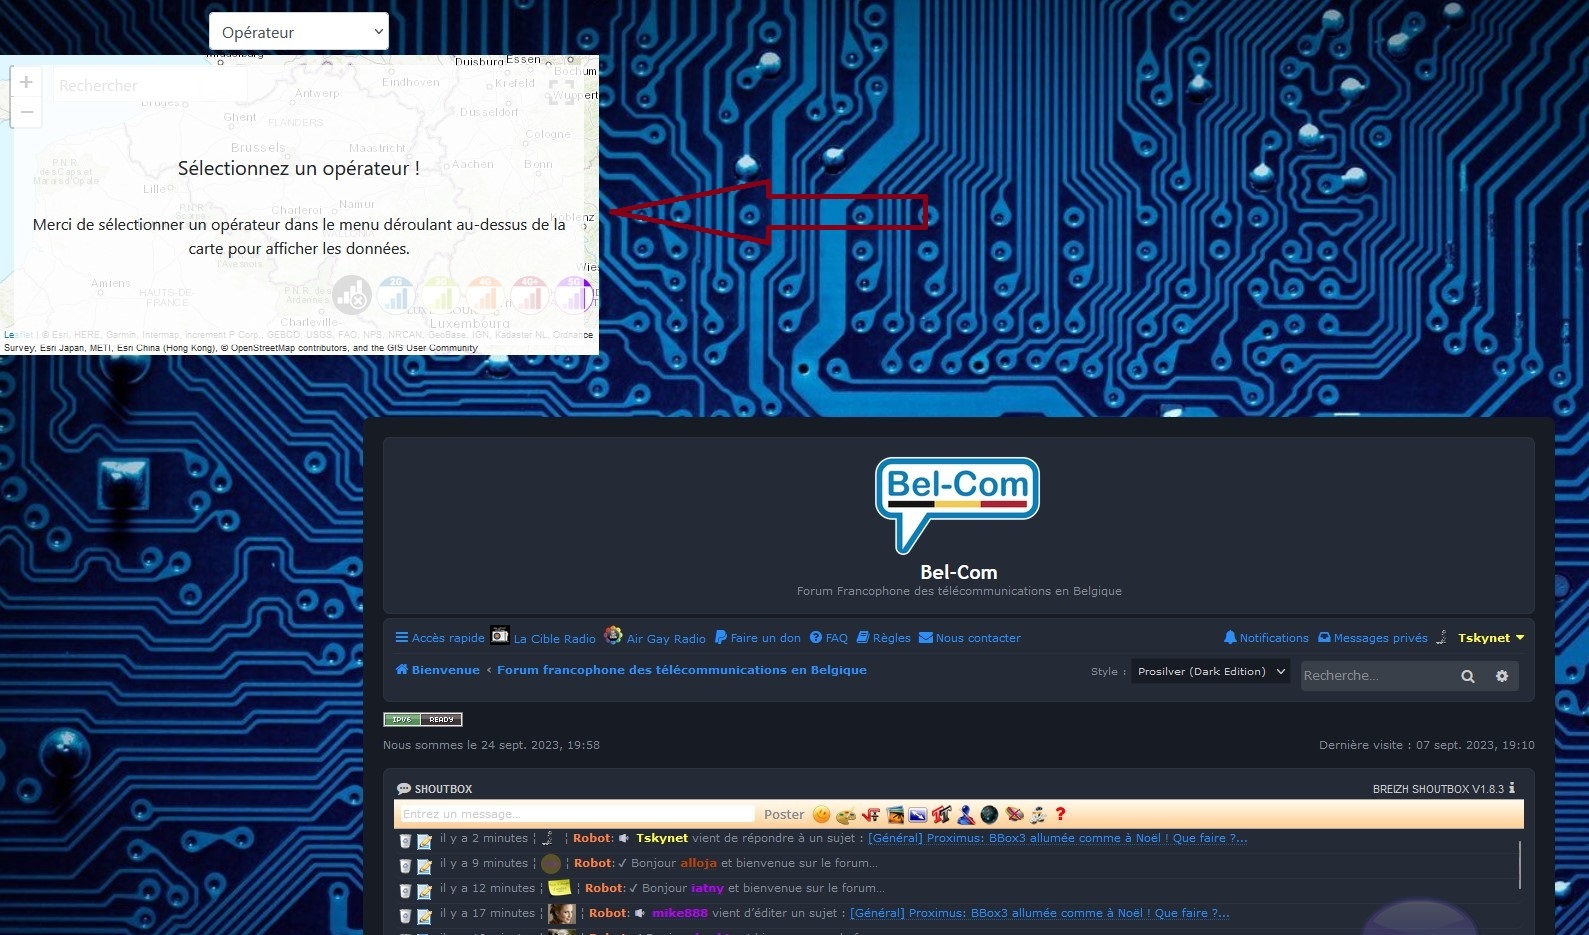Viewport: 1589px width, 935px height.
Task: Toggle the 5G coverage layer
Action: pos(575,295)
